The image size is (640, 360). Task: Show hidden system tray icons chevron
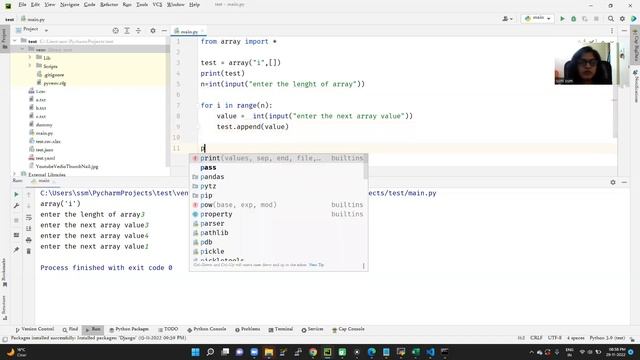click(531, 352)
